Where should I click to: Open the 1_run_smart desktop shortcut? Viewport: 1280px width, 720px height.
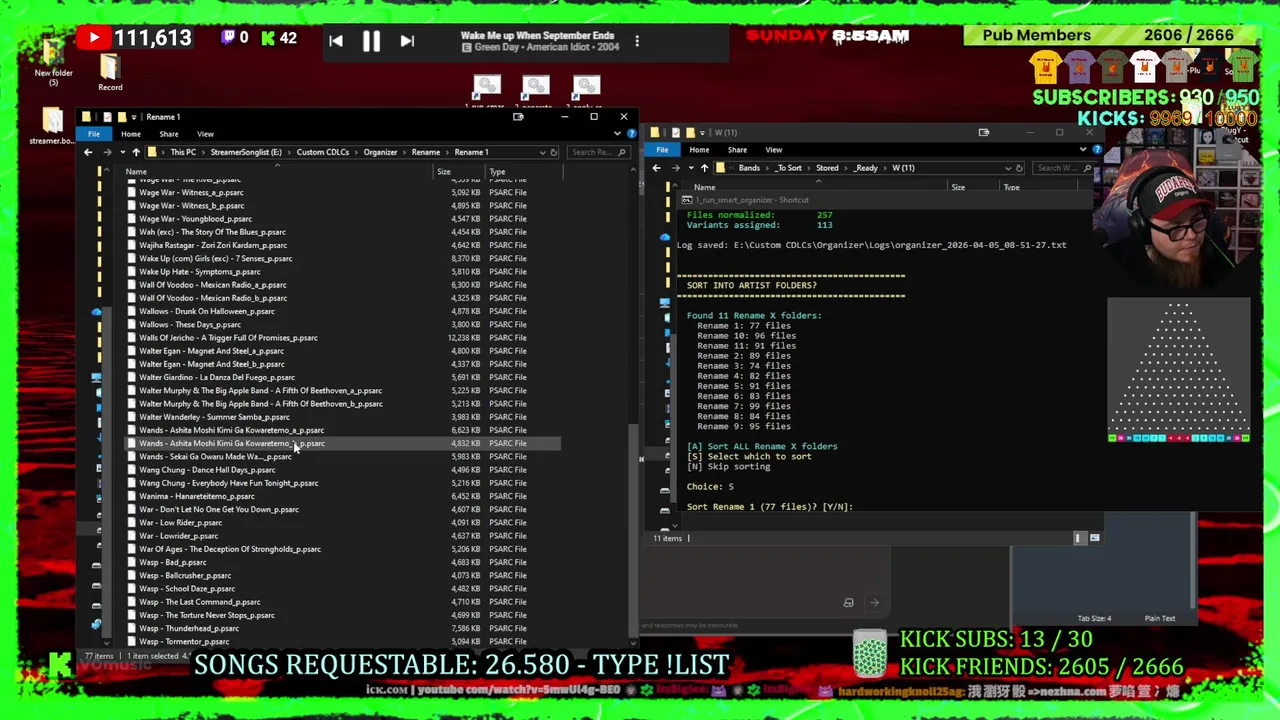[x=487, y=92]
